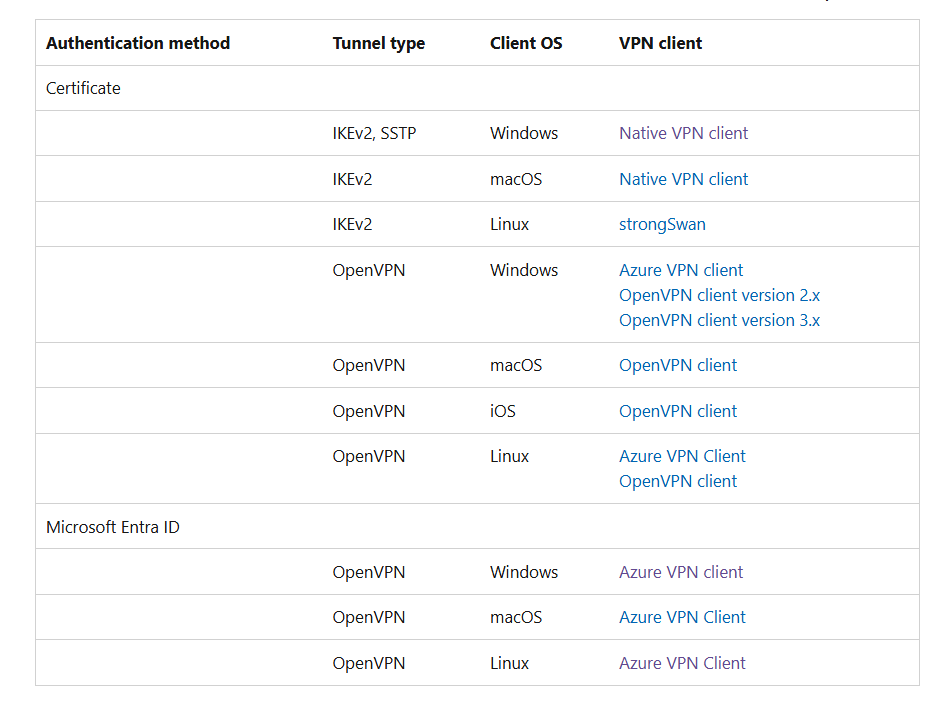Open the Native VPN client link for macOS
The image size is (950, 704).
point(683,178)
